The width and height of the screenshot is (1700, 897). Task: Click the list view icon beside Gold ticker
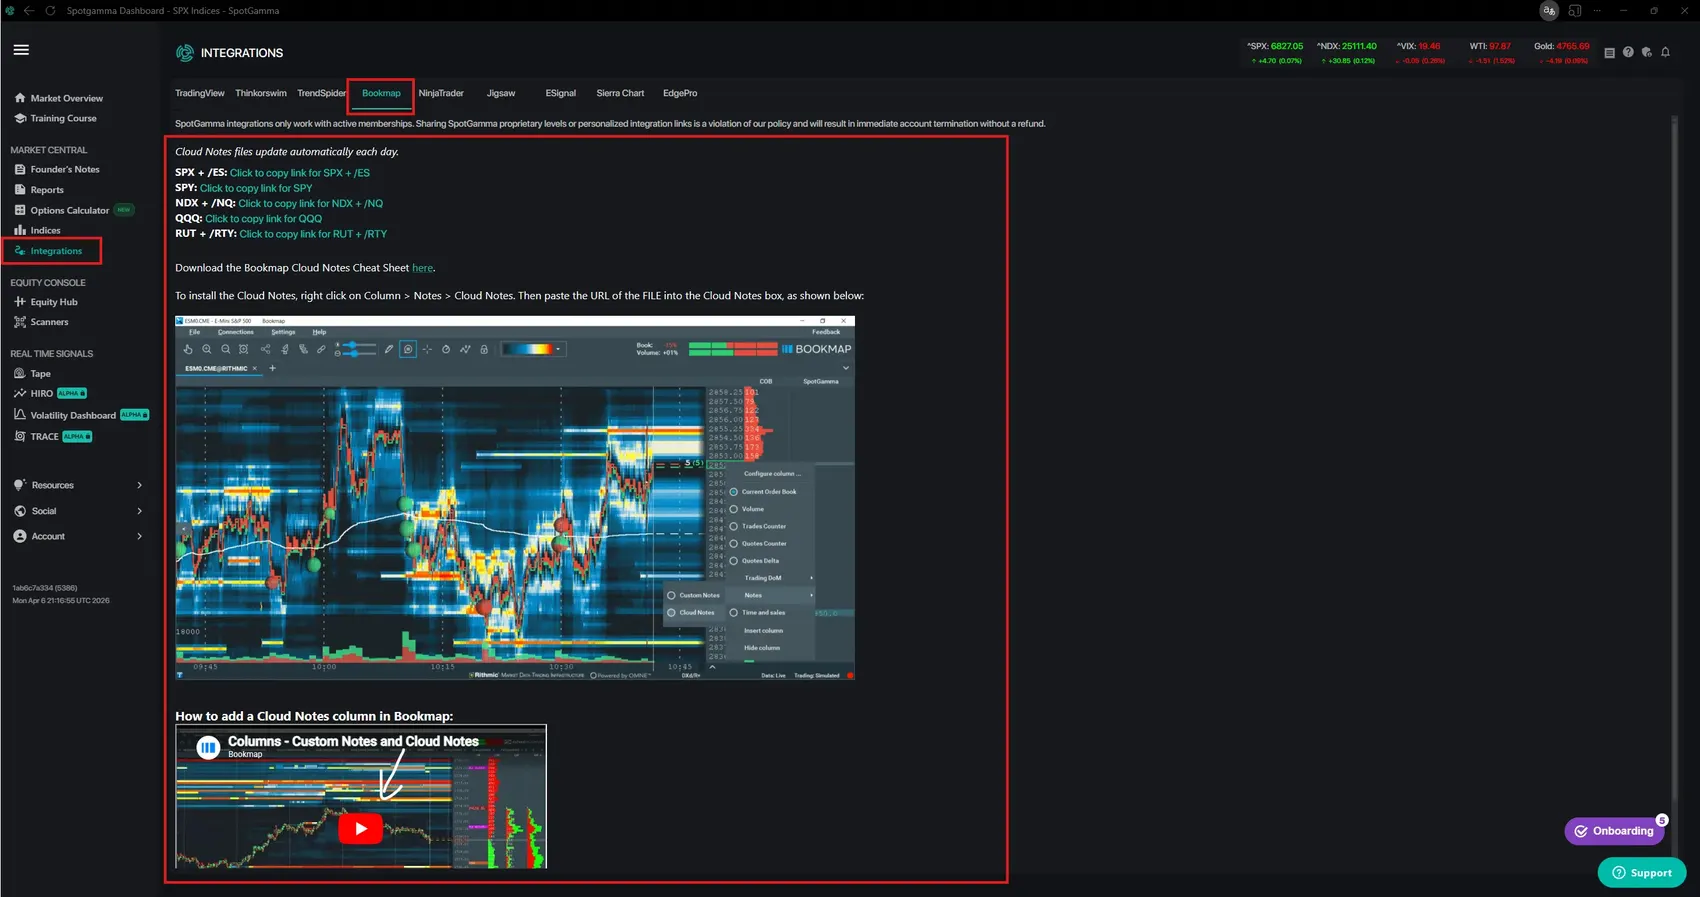[x=1609, y=53]
